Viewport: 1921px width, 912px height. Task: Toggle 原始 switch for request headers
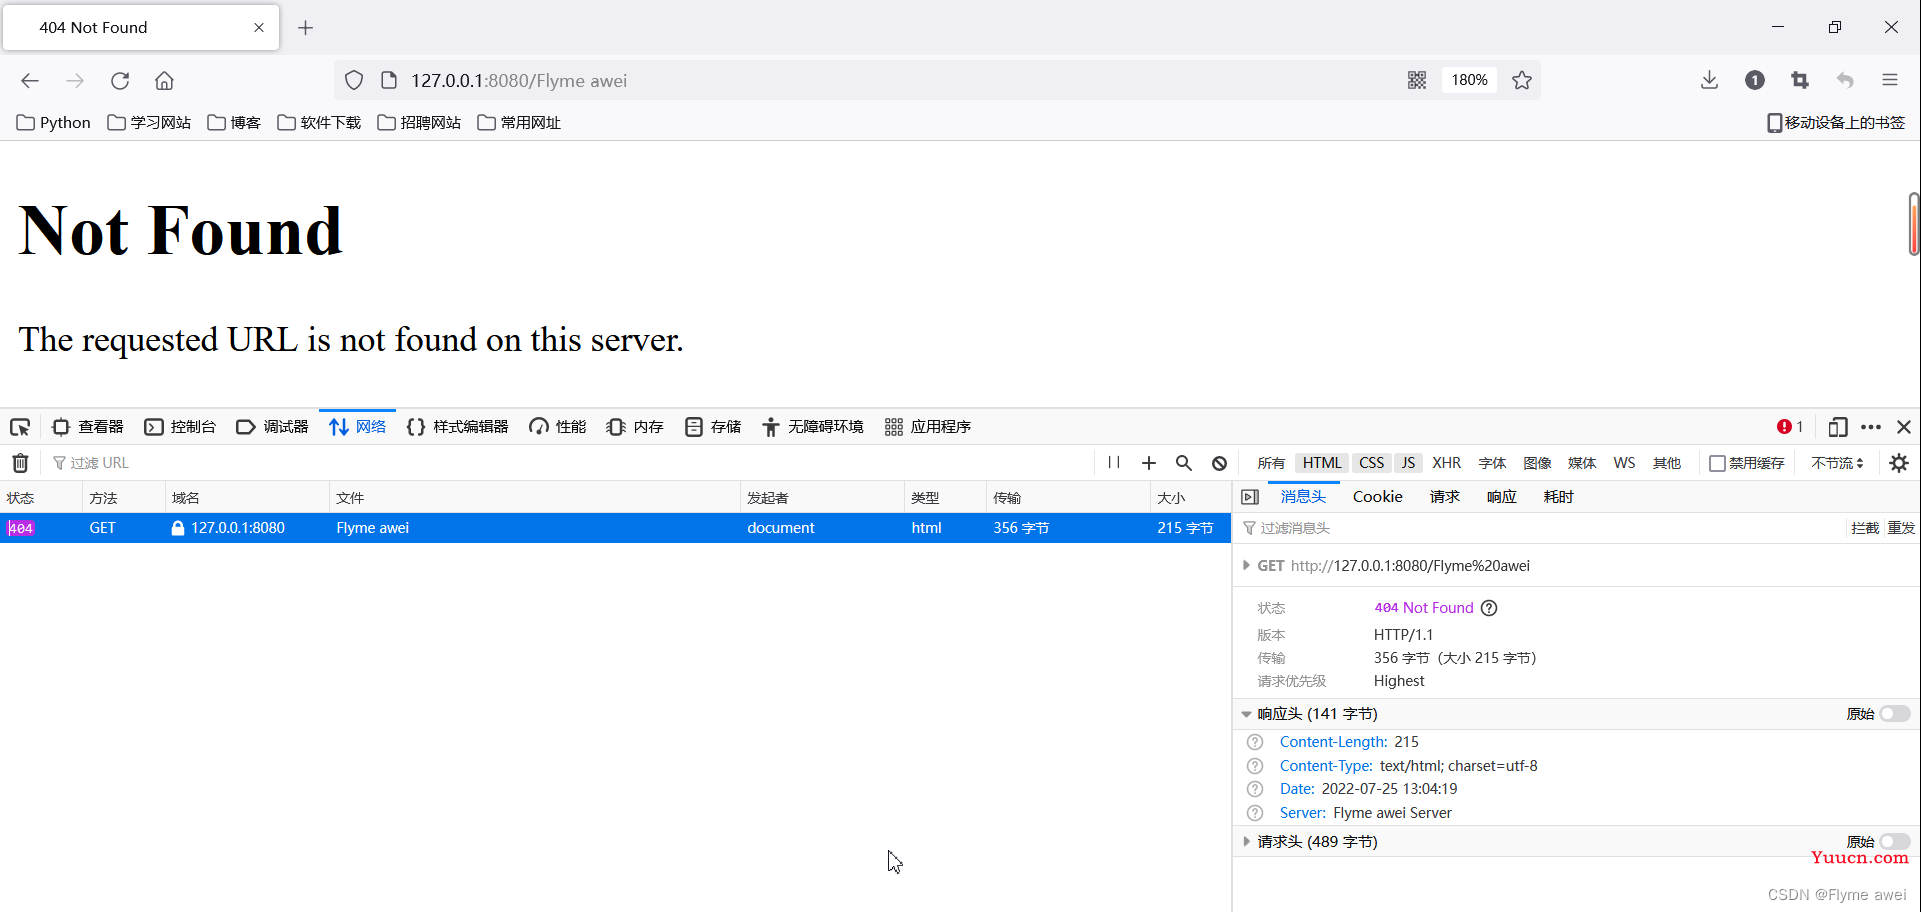pyautogui.click(x=1894, y=842)
